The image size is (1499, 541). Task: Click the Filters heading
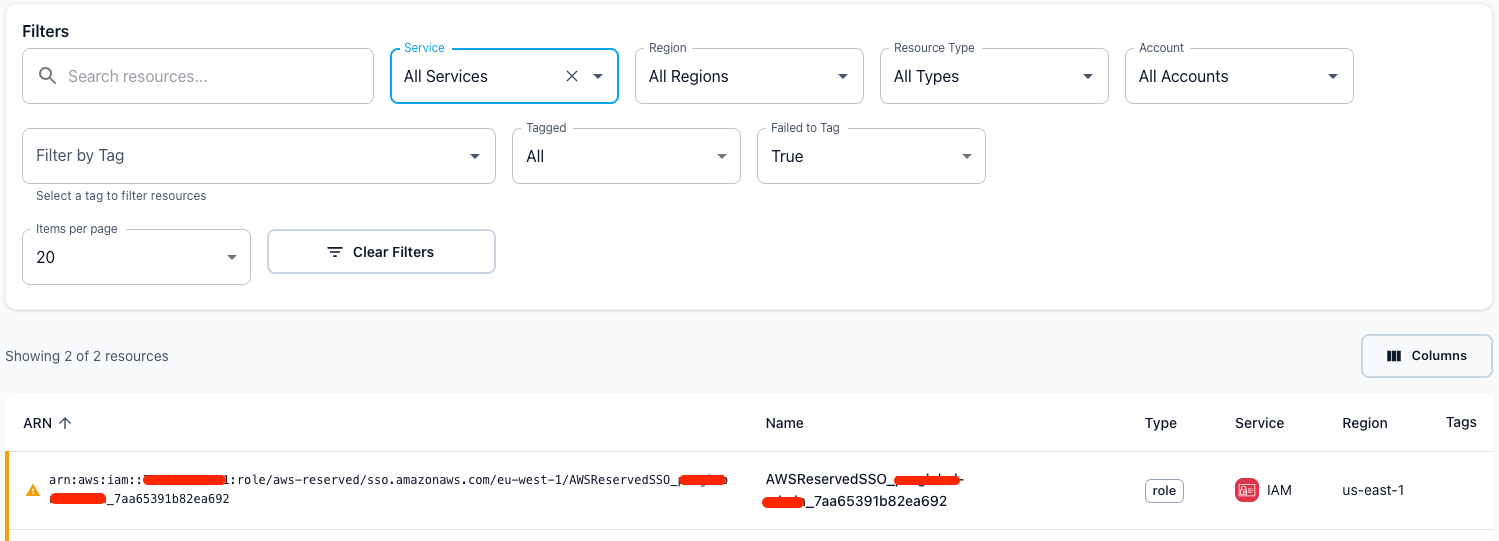pyautogui.click(x=46, y=31)
